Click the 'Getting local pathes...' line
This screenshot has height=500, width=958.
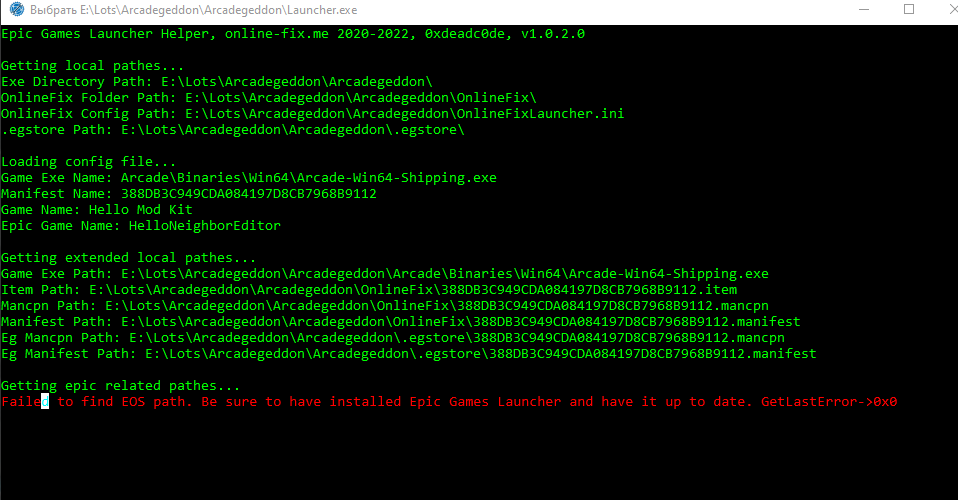click(92, 65)
